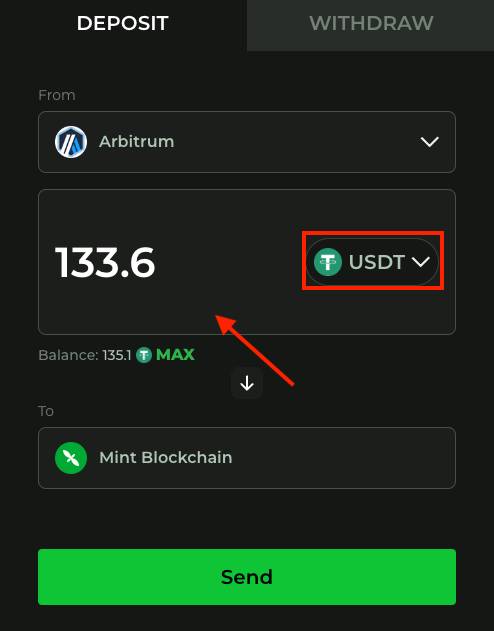The width and height of the screenshot is (494, 631).
Task: Click the 133.6 amount input field
Action: pyautogui.click(x=169, y=262)
